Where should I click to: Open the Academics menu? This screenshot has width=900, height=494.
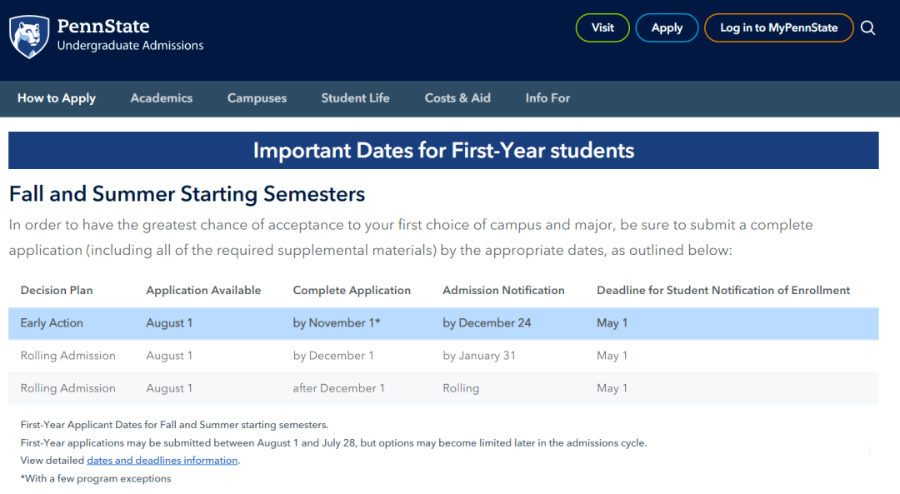pos(161,98)
